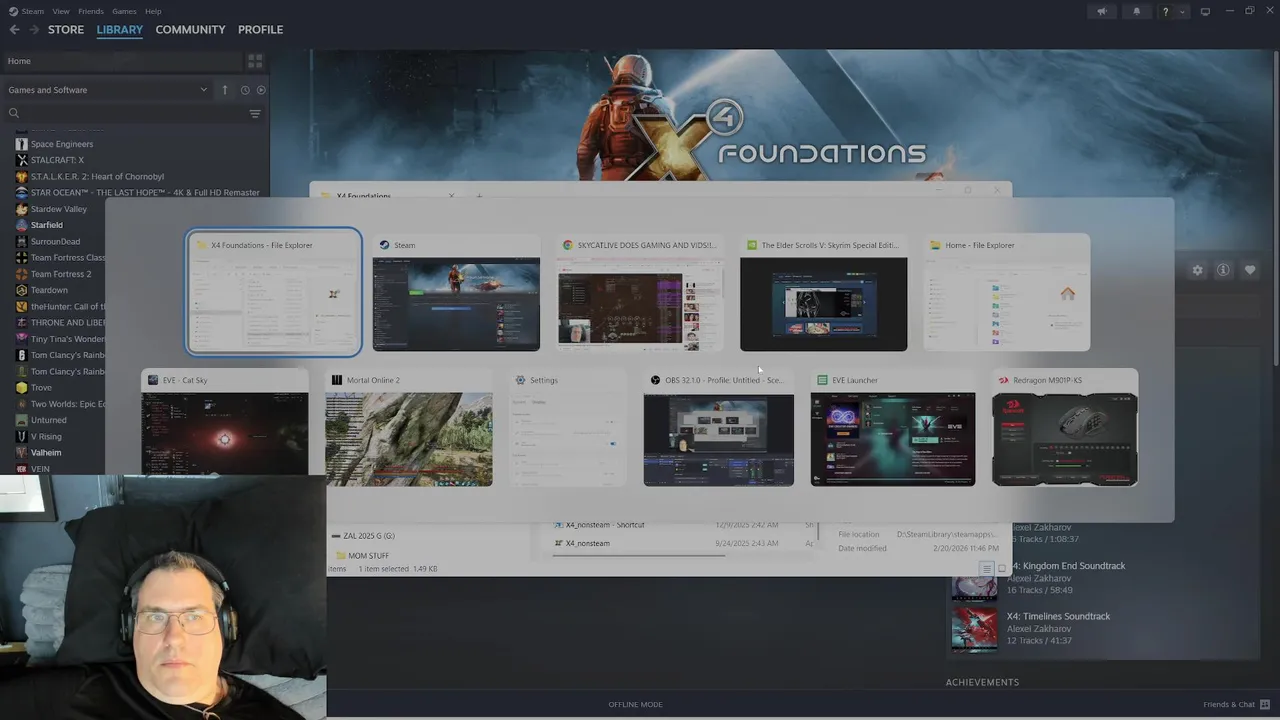The width and height of the screenshot is (1280, 720).
Task: Open Friends & Chat panel
Action: pyautogui.click(x=1236, y=704)
